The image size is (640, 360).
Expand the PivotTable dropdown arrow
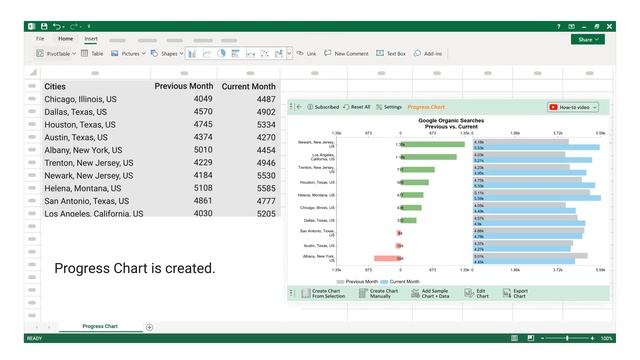74,53
